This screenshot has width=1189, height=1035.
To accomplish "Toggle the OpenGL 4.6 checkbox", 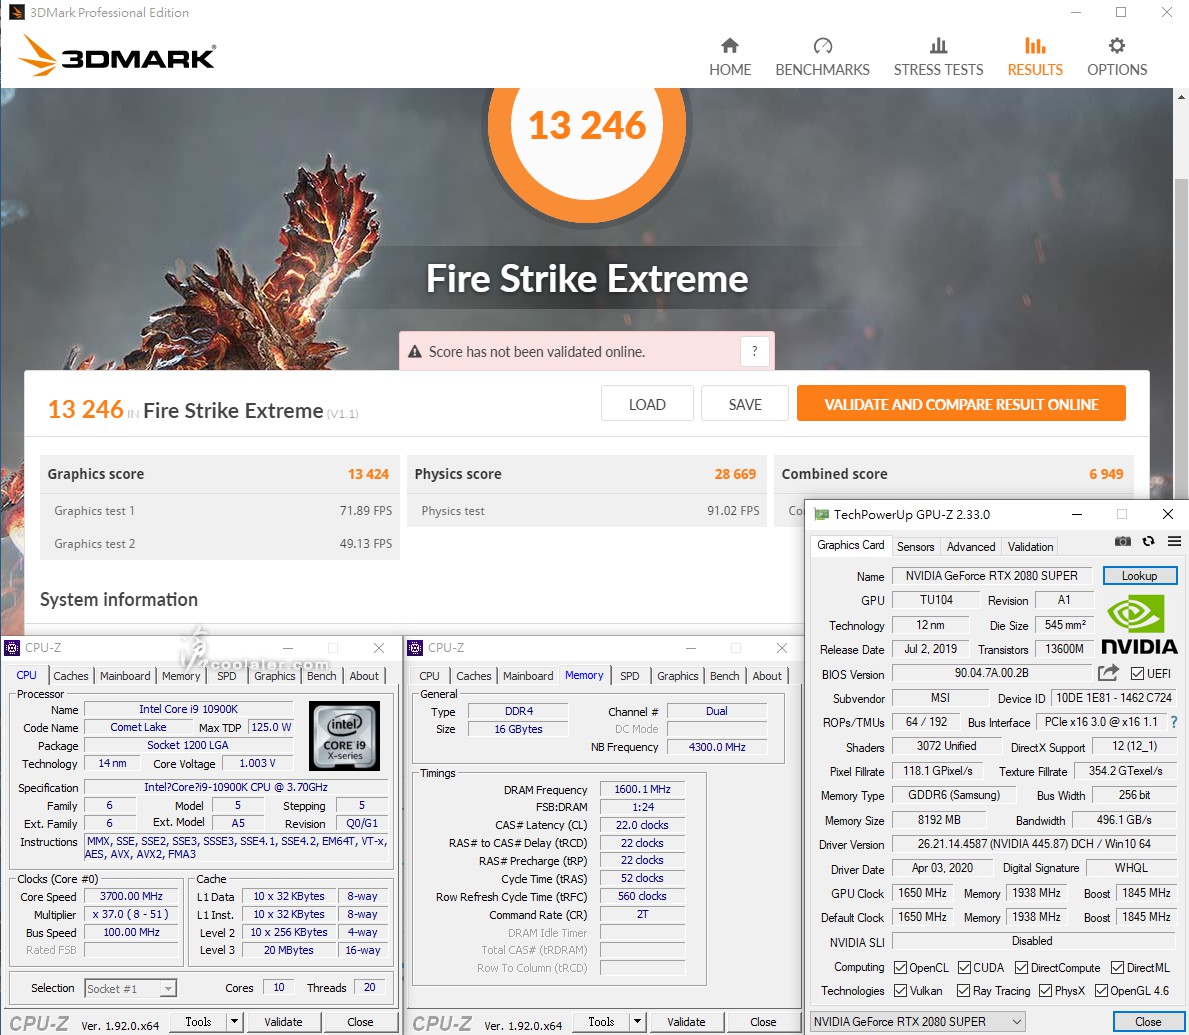I will 1101,991.
